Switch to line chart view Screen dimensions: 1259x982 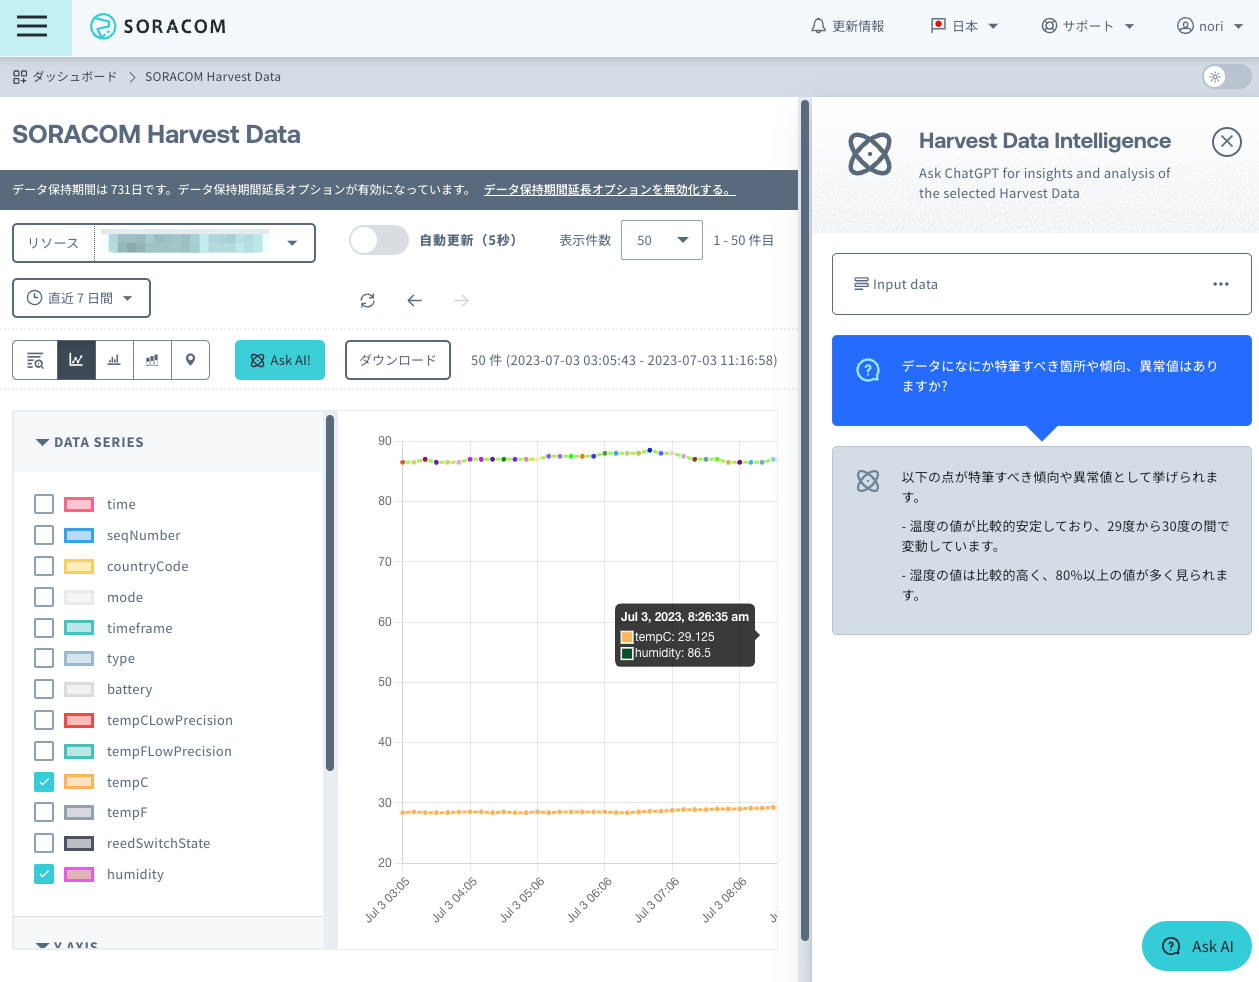76,360
